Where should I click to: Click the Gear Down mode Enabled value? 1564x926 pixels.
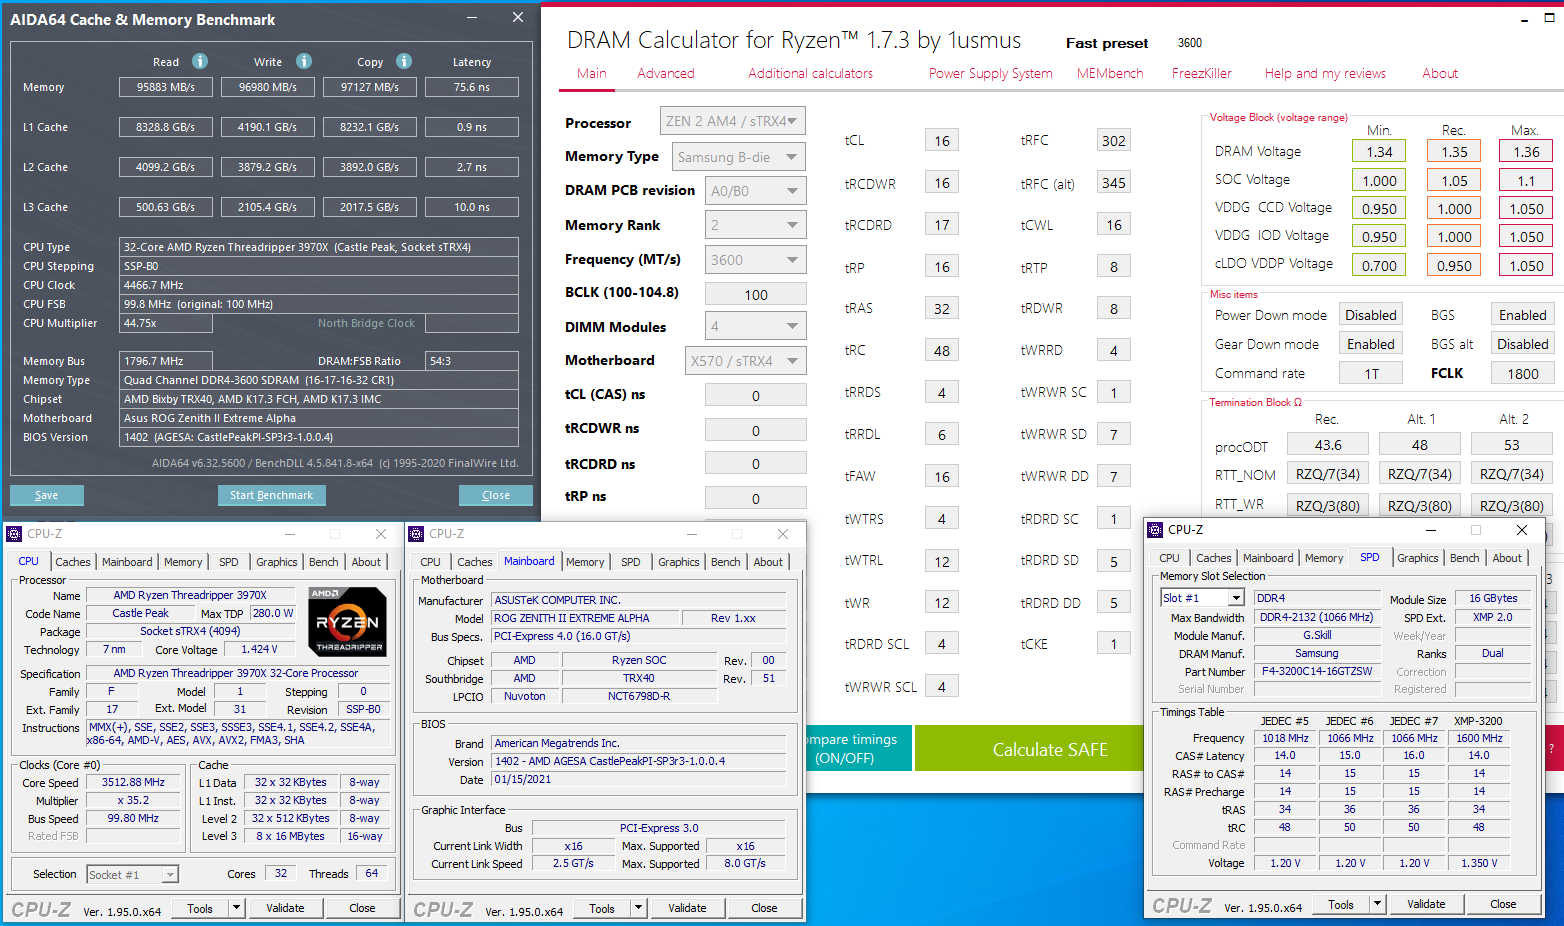click(1370, 344)
